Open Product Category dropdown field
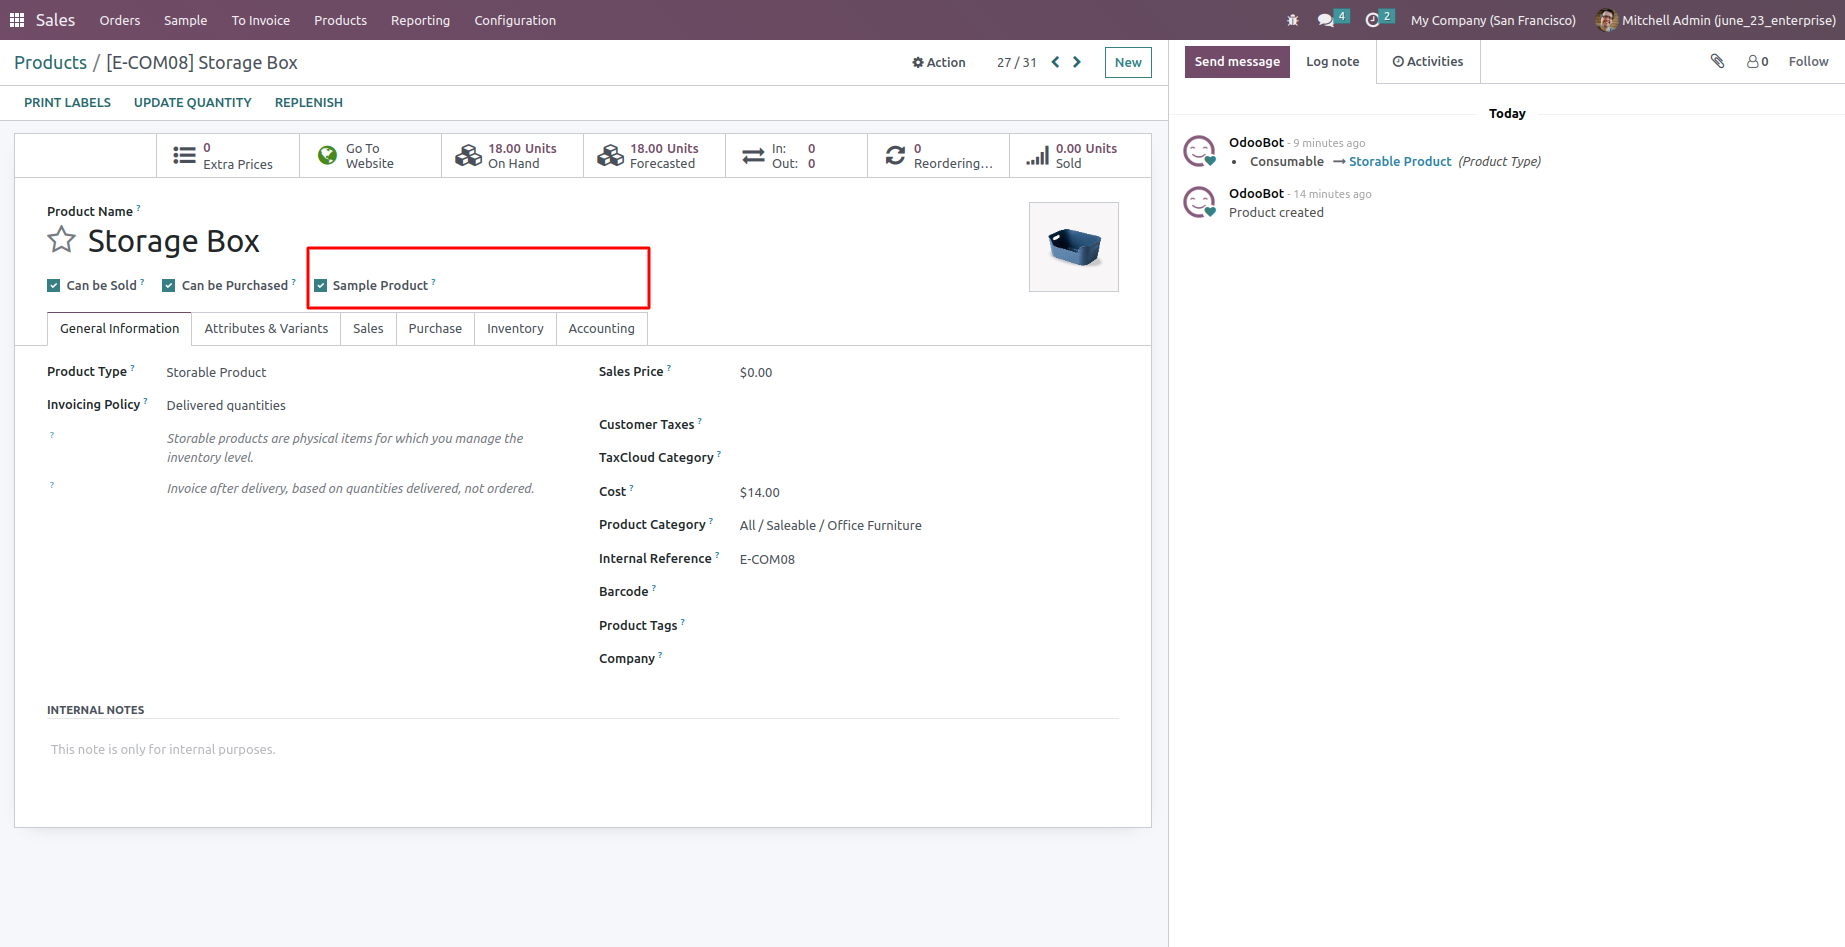 [x=929, y=525]
